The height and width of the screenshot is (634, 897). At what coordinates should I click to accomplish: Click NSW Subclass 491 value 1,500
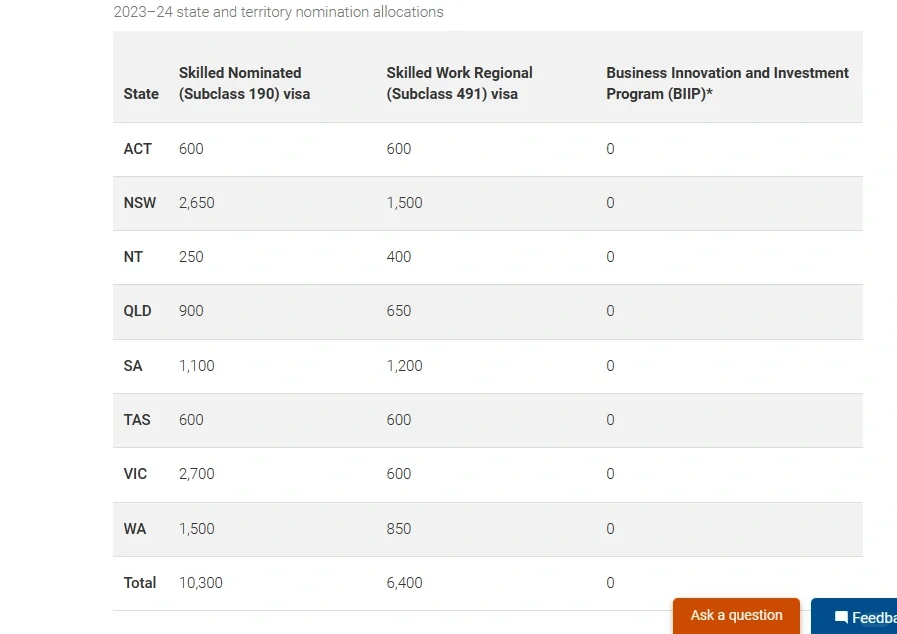tap(404, 203)
